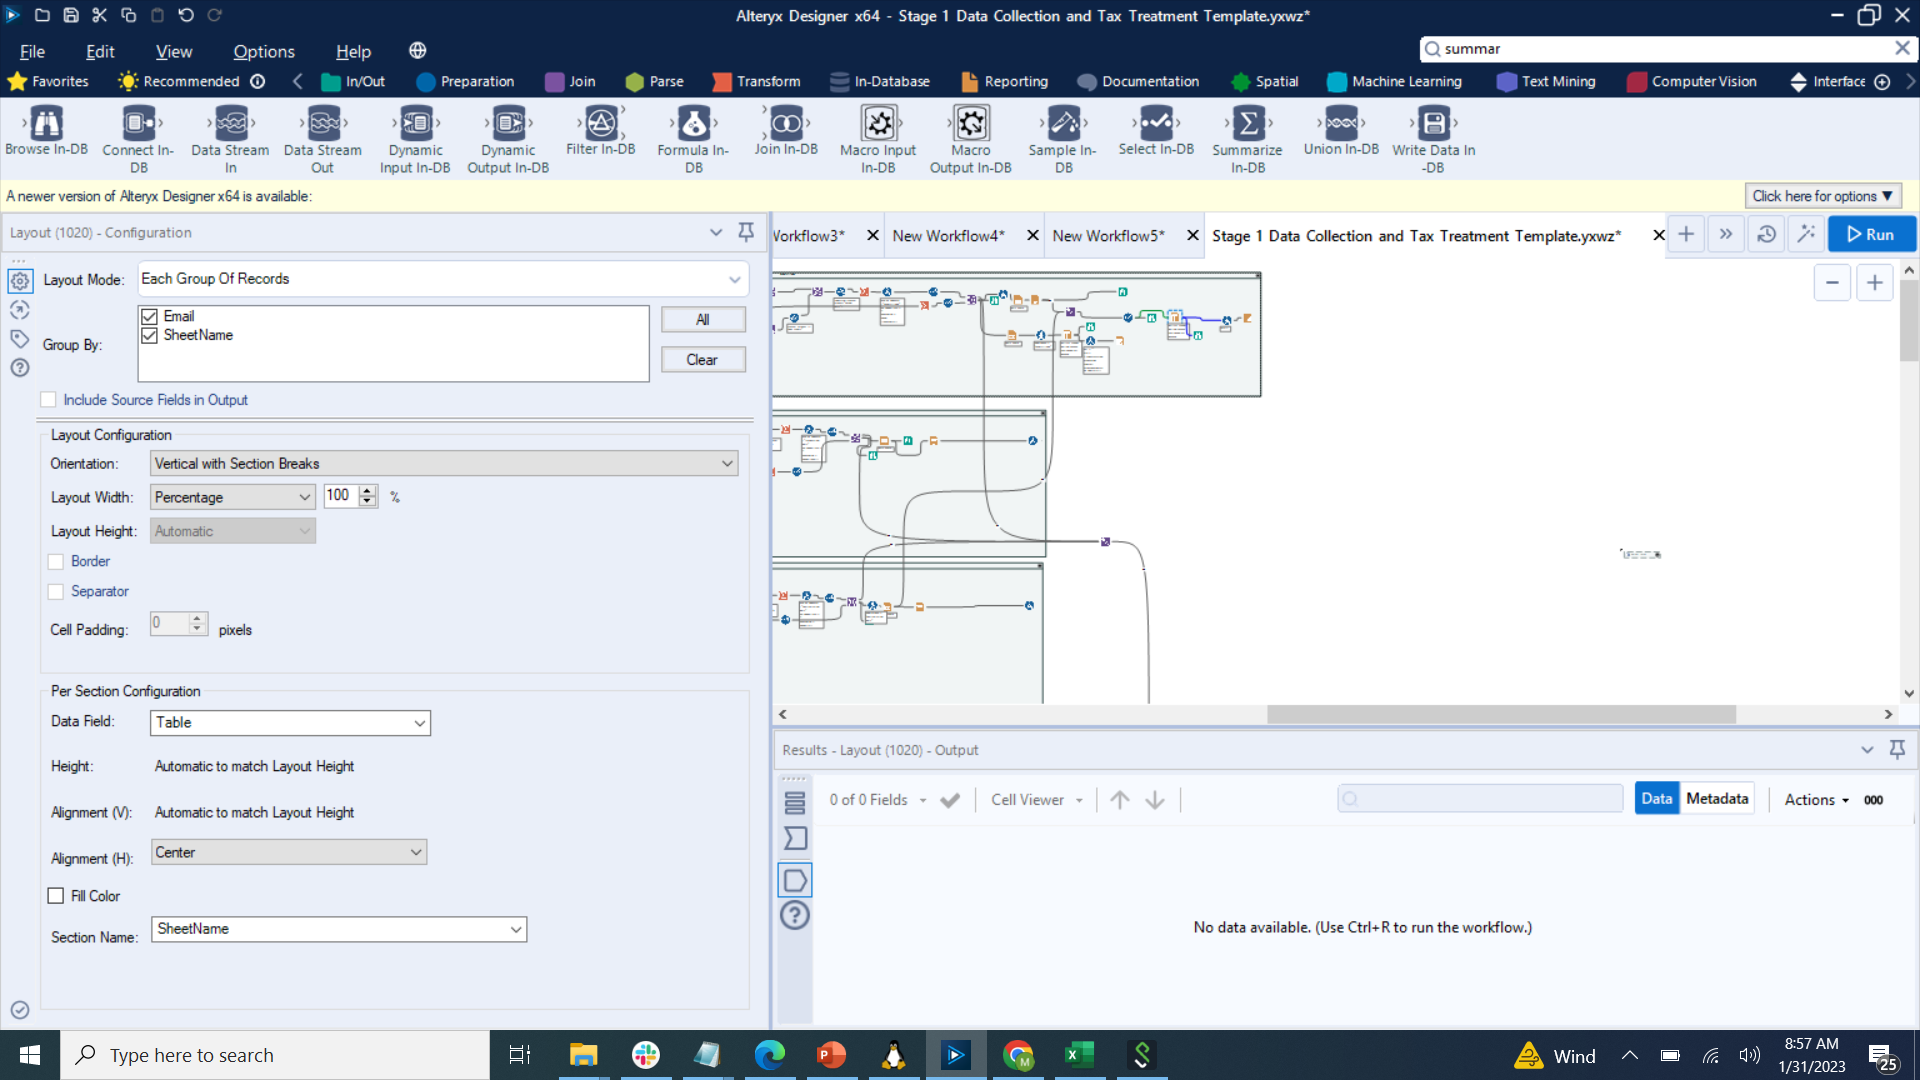This screenshot has height=1080, width=1920.
Task: Select the Macro Input In-DB tool
Action: tap(878, 137)
